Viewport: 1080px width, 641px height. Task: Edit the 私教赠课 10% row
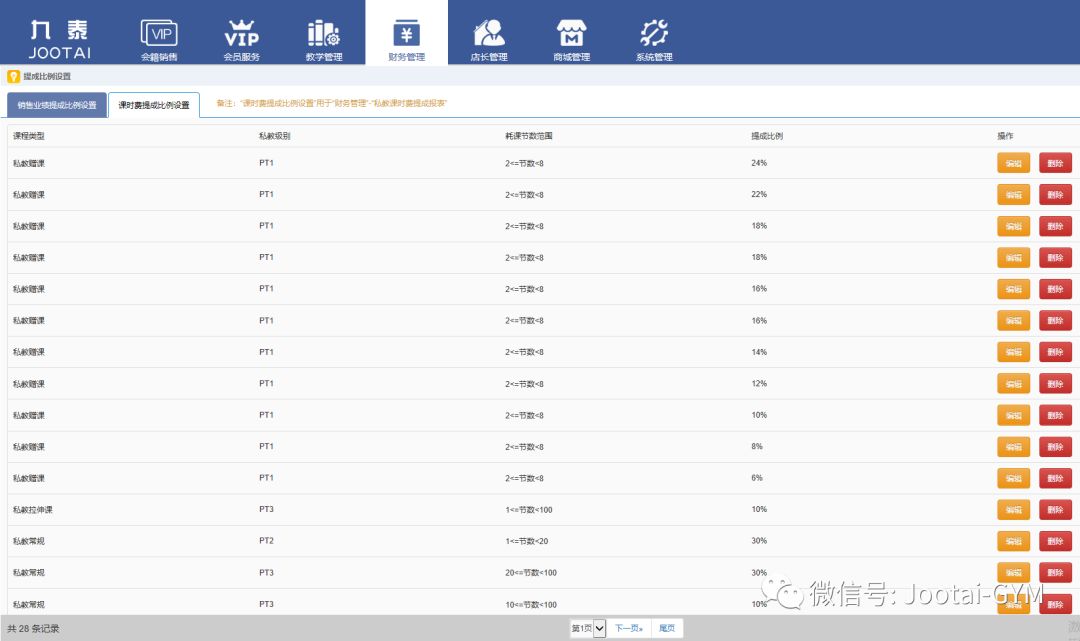(x=1013, y=415)
